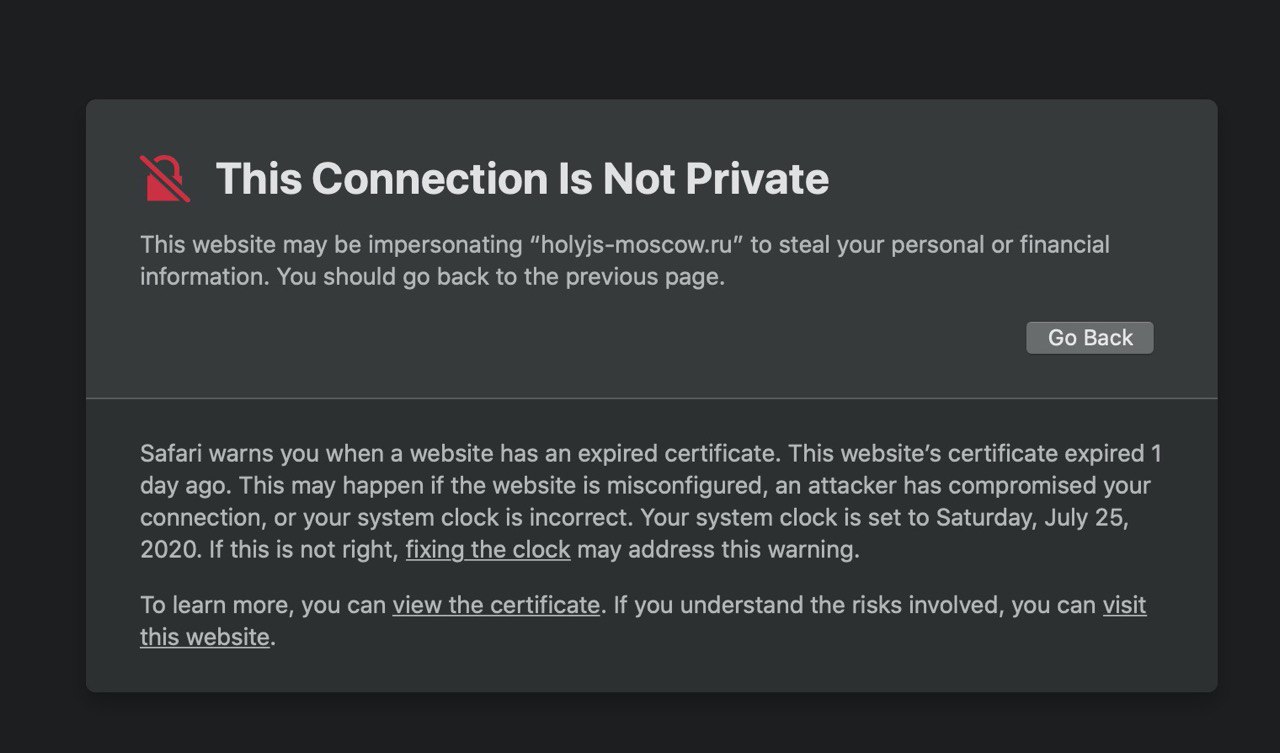Click "You should go back to the previous page" sentence
This screenshot has width=1280, height=753.
[x=500, y=277]
